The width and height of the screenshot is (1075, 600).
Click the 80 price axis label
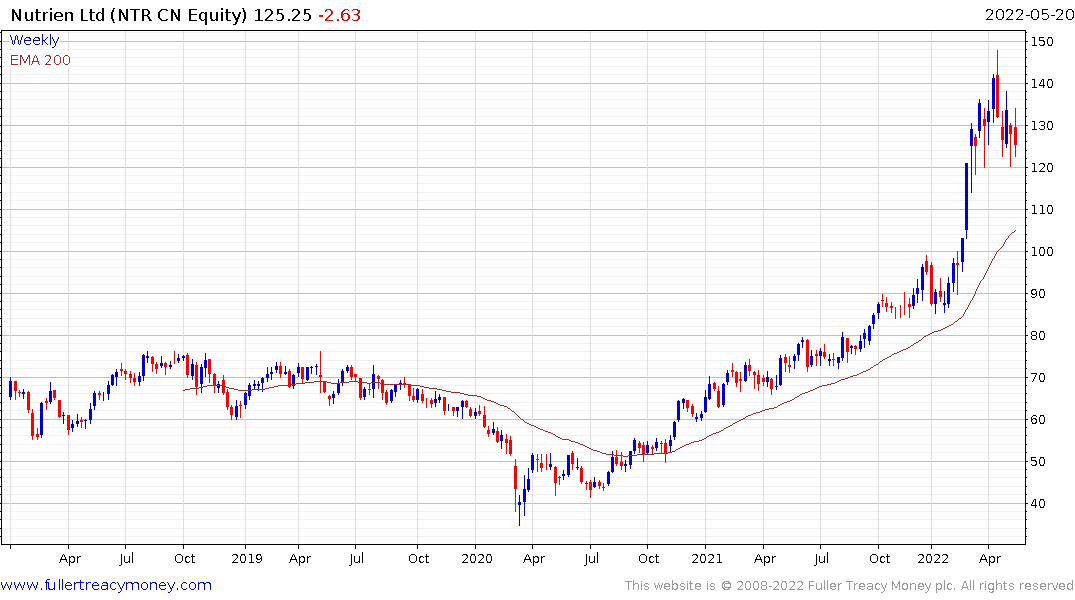1038,335
